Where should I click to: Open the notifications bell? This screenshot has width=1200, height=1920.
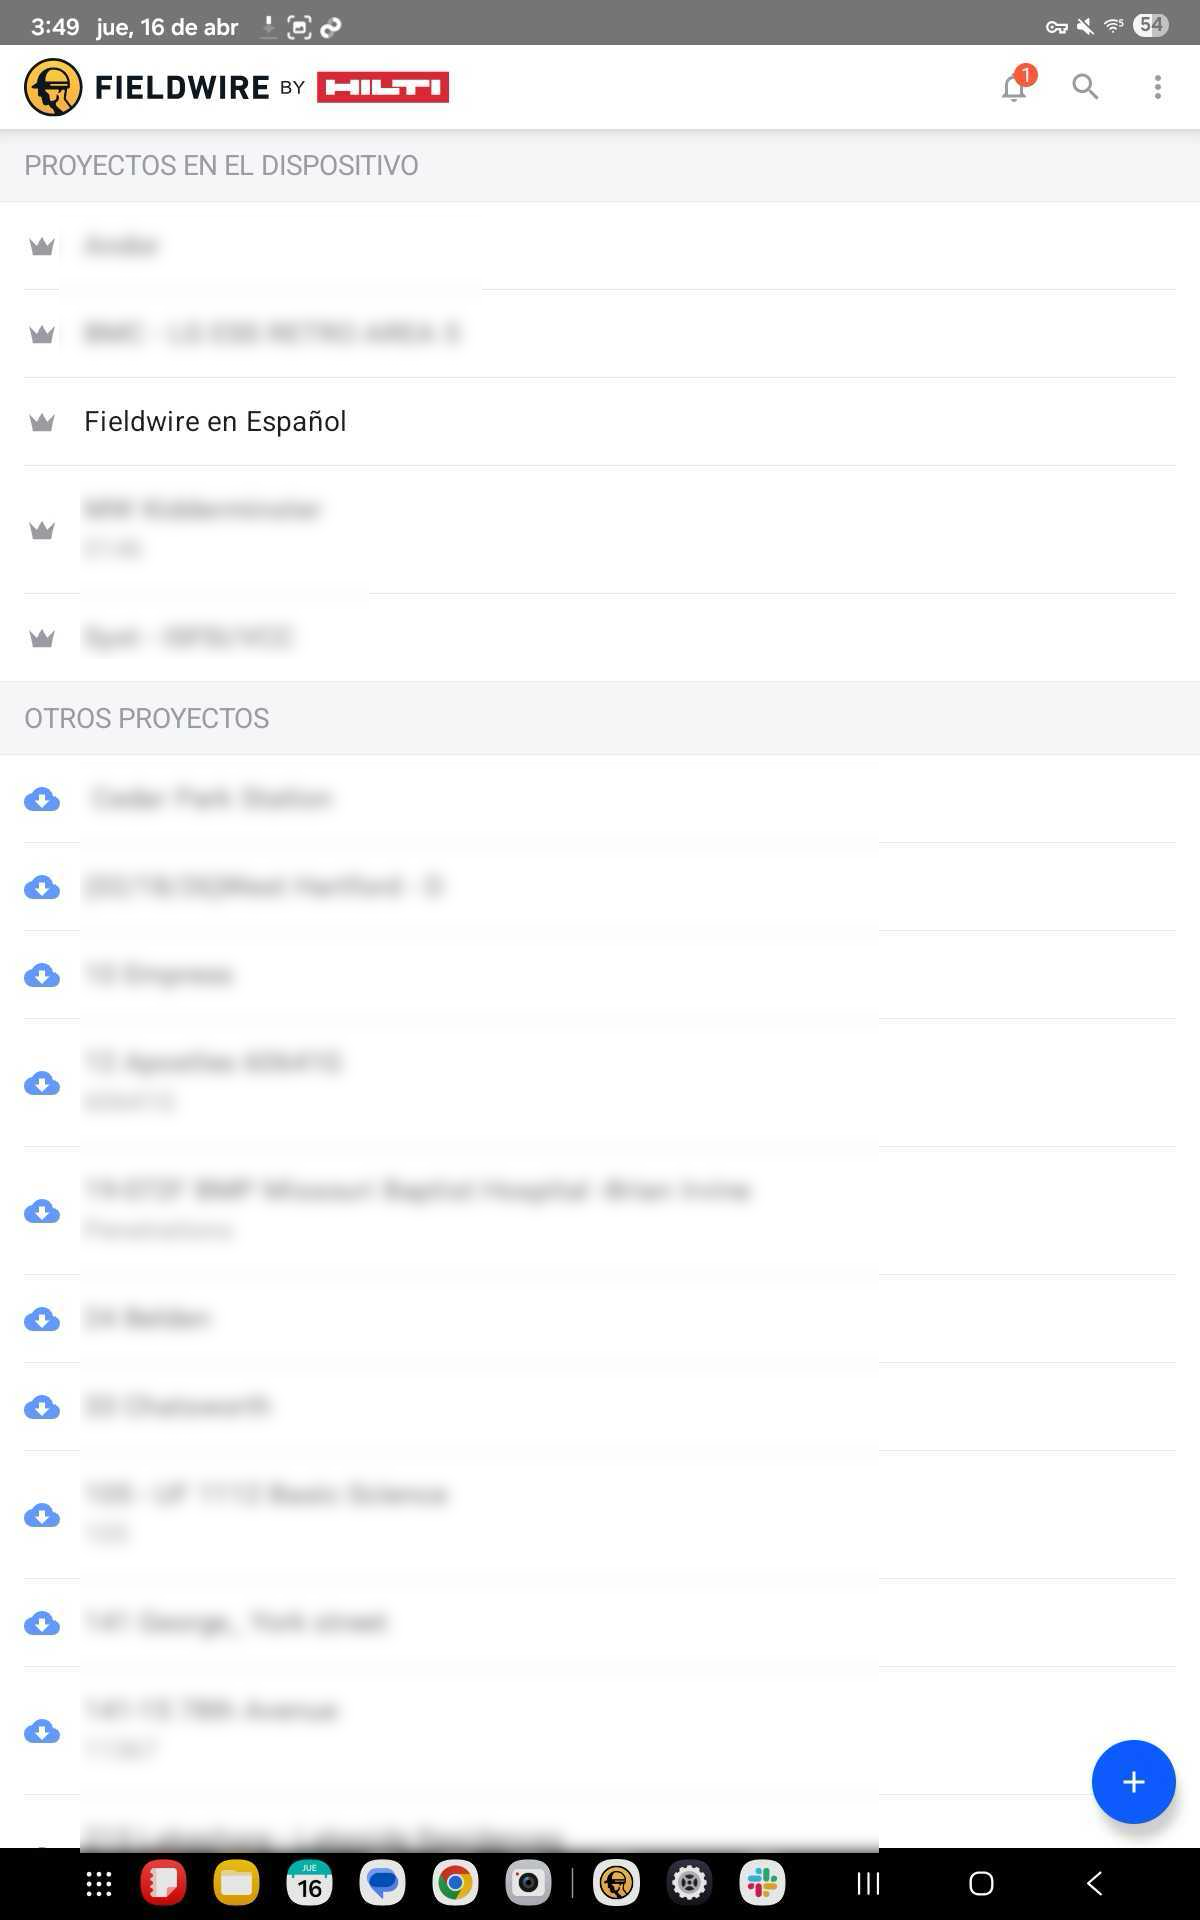1015,87
